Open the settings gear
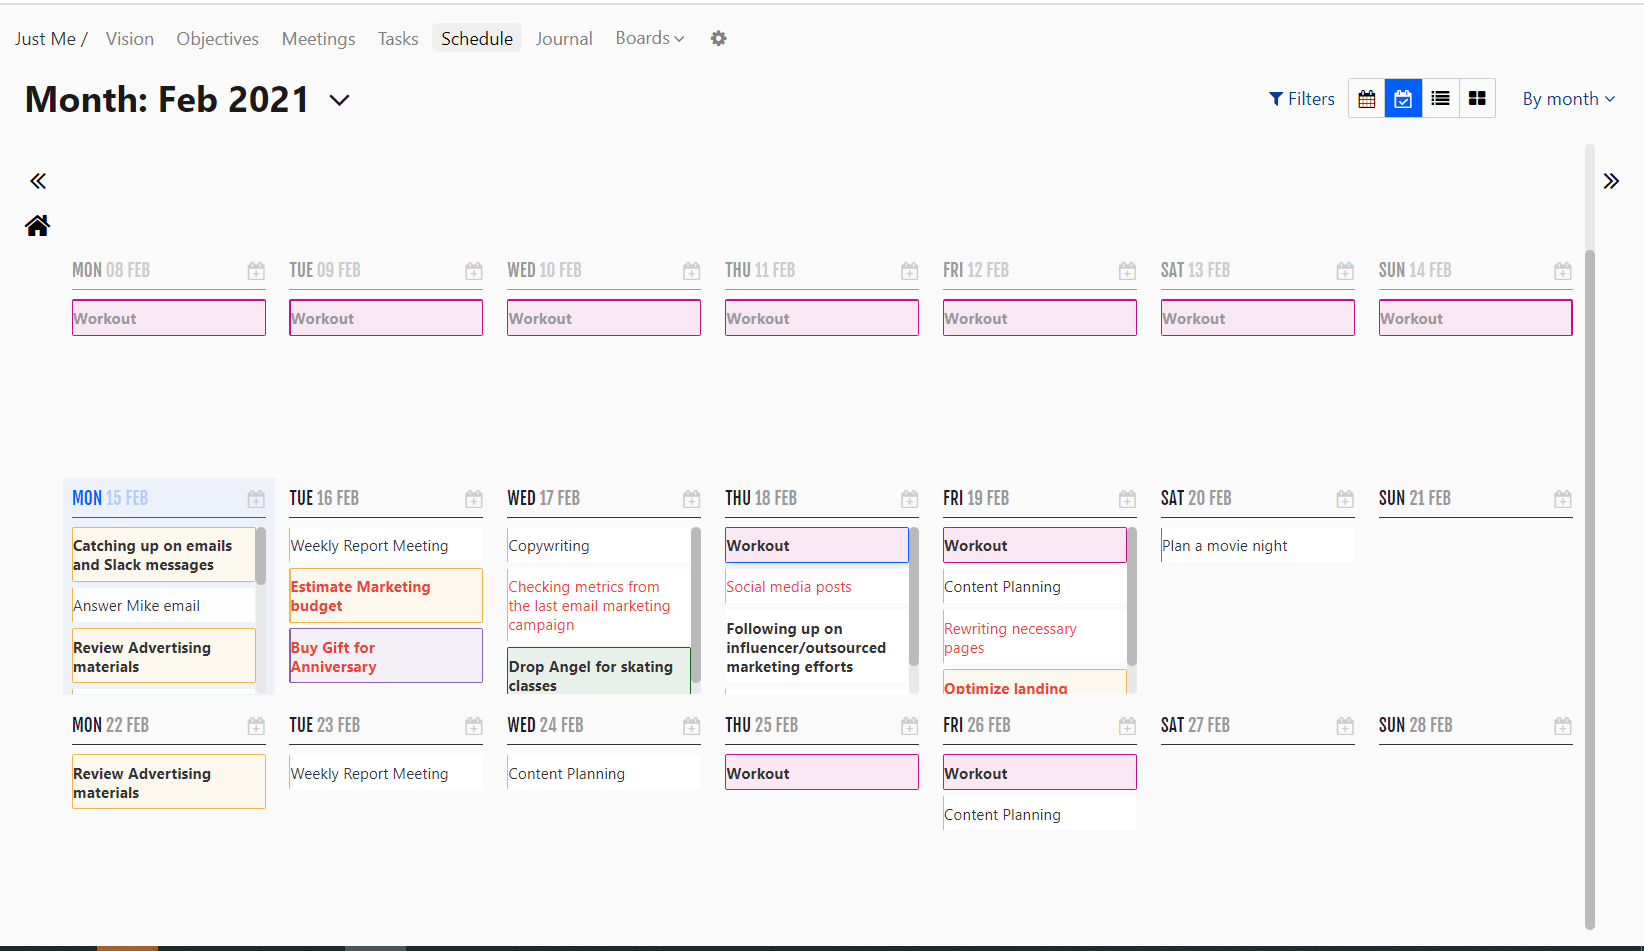The image size is (1644, 951). (x=718, y=38)
